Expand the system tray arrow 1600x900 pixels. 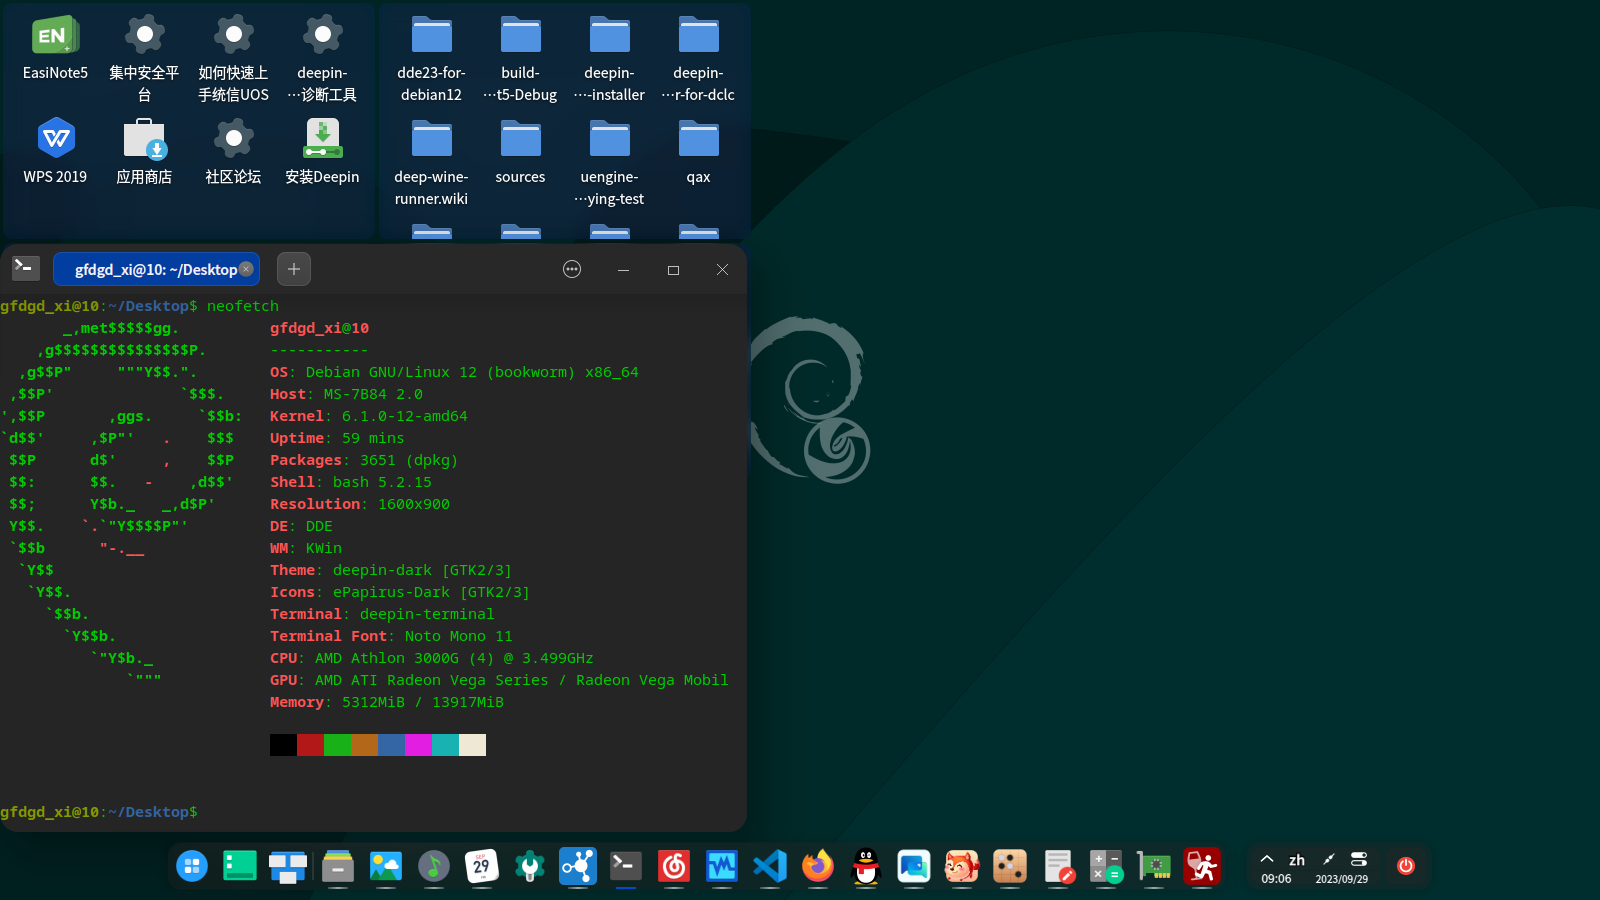(x=1267, y=859)
